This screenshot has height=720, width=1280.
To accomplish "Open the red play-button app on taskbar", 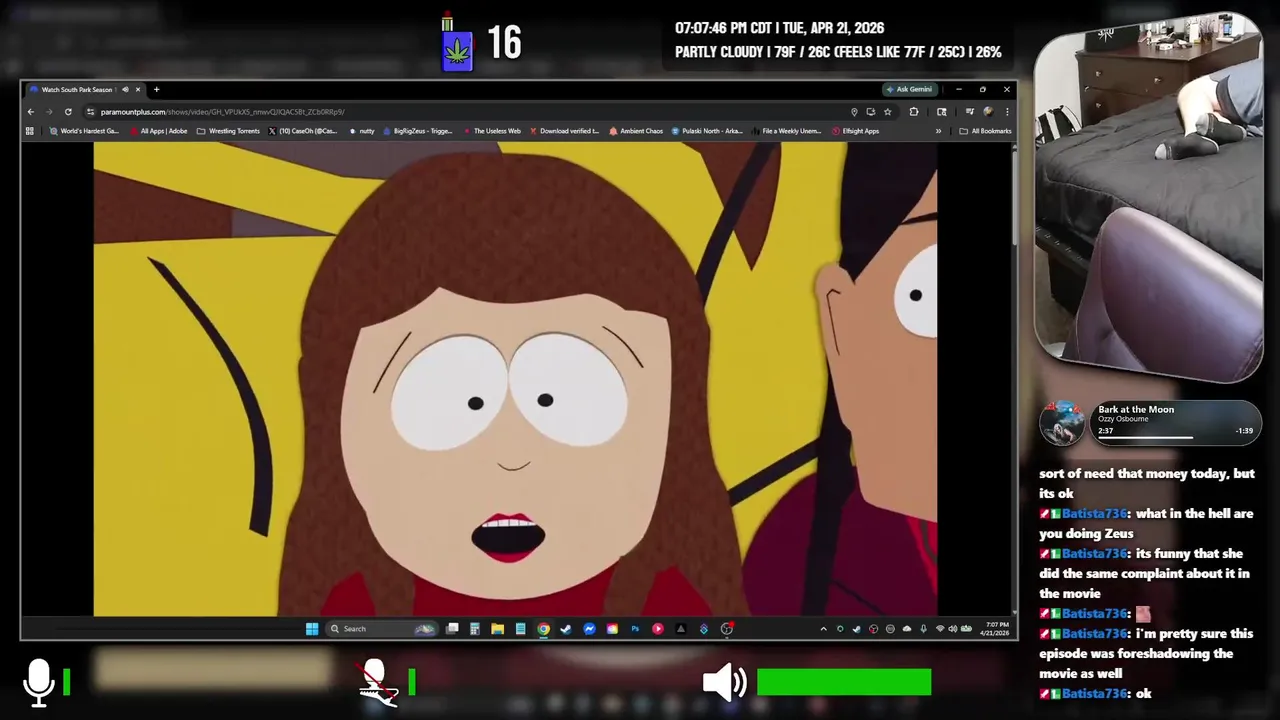I will coord(658,629).
